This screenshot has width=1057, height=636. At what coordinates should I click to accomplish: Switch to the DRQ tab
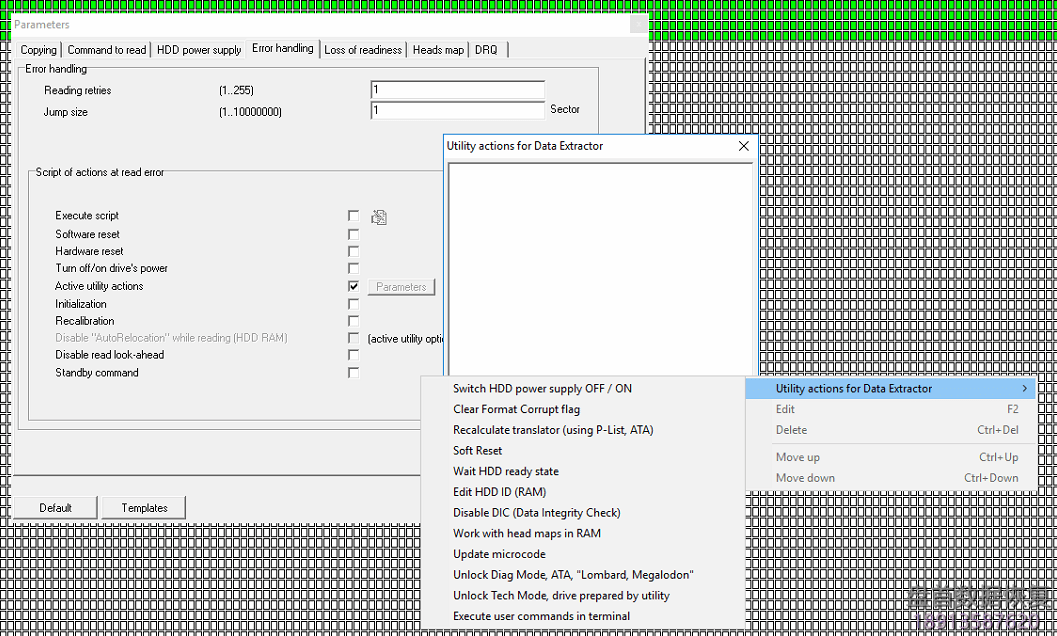click(485, 48)
